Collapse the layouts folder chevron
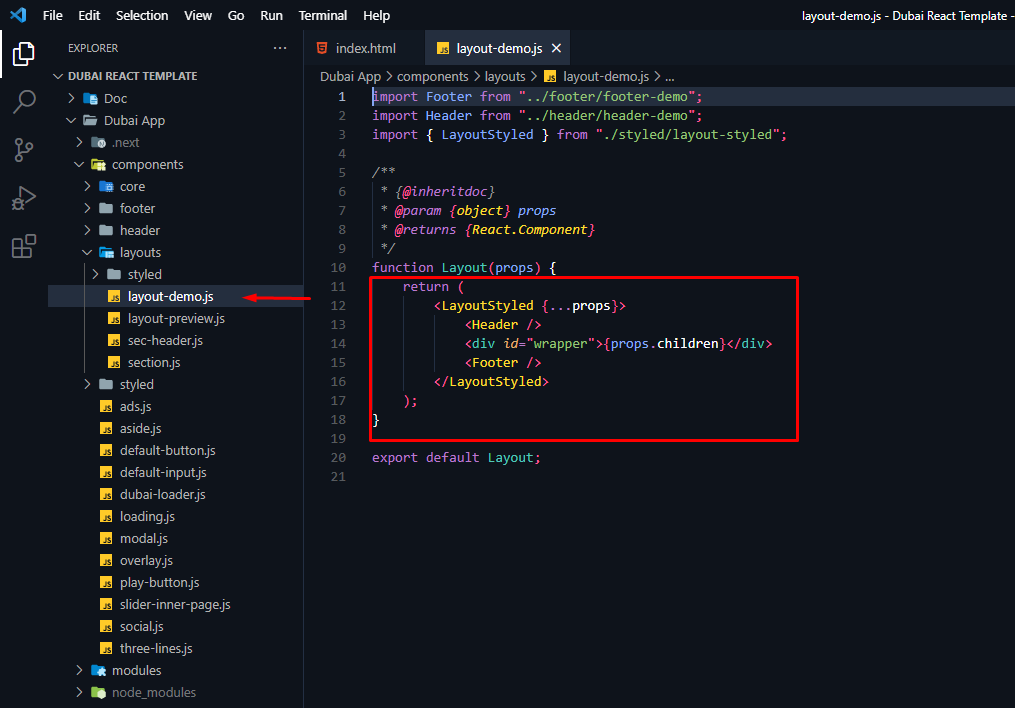The width and height of the screenshot is (1015, 708). coord(87,252)
